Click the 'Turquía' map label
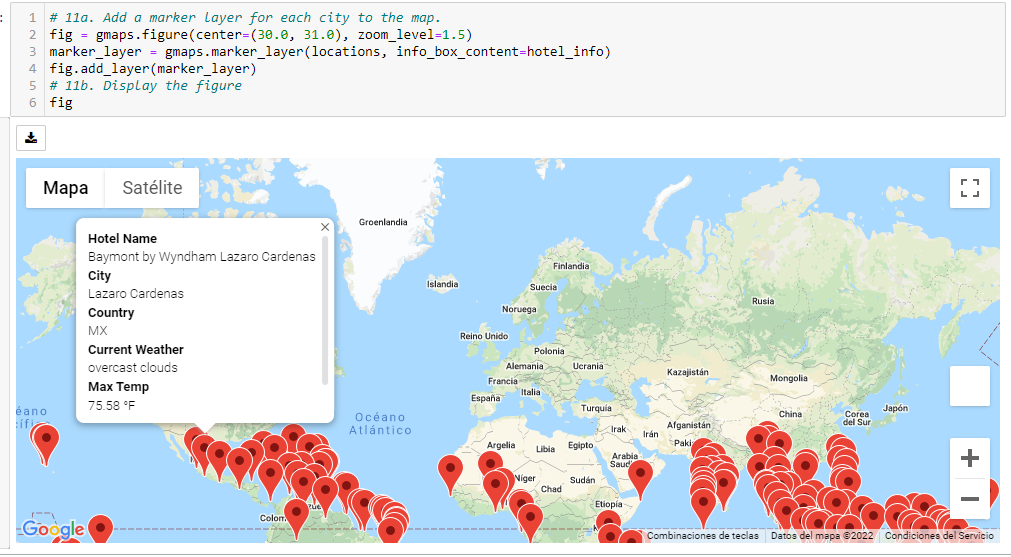Viewport: 1011px width, 557px height. 596,408
